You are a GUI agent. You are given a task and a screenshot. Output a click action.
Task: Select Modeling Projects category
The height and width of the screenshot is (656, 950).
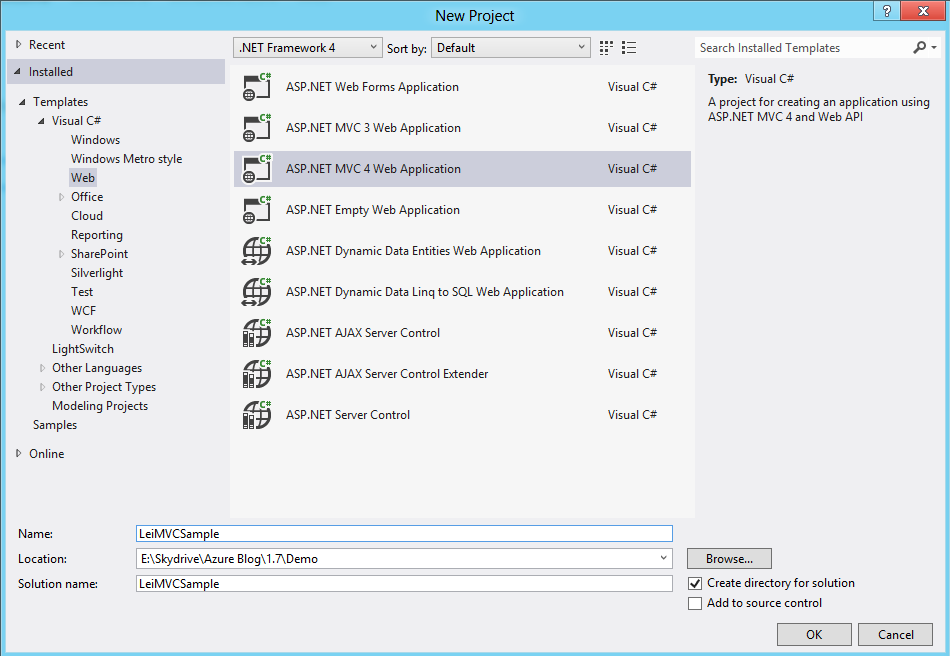(100, 406)
